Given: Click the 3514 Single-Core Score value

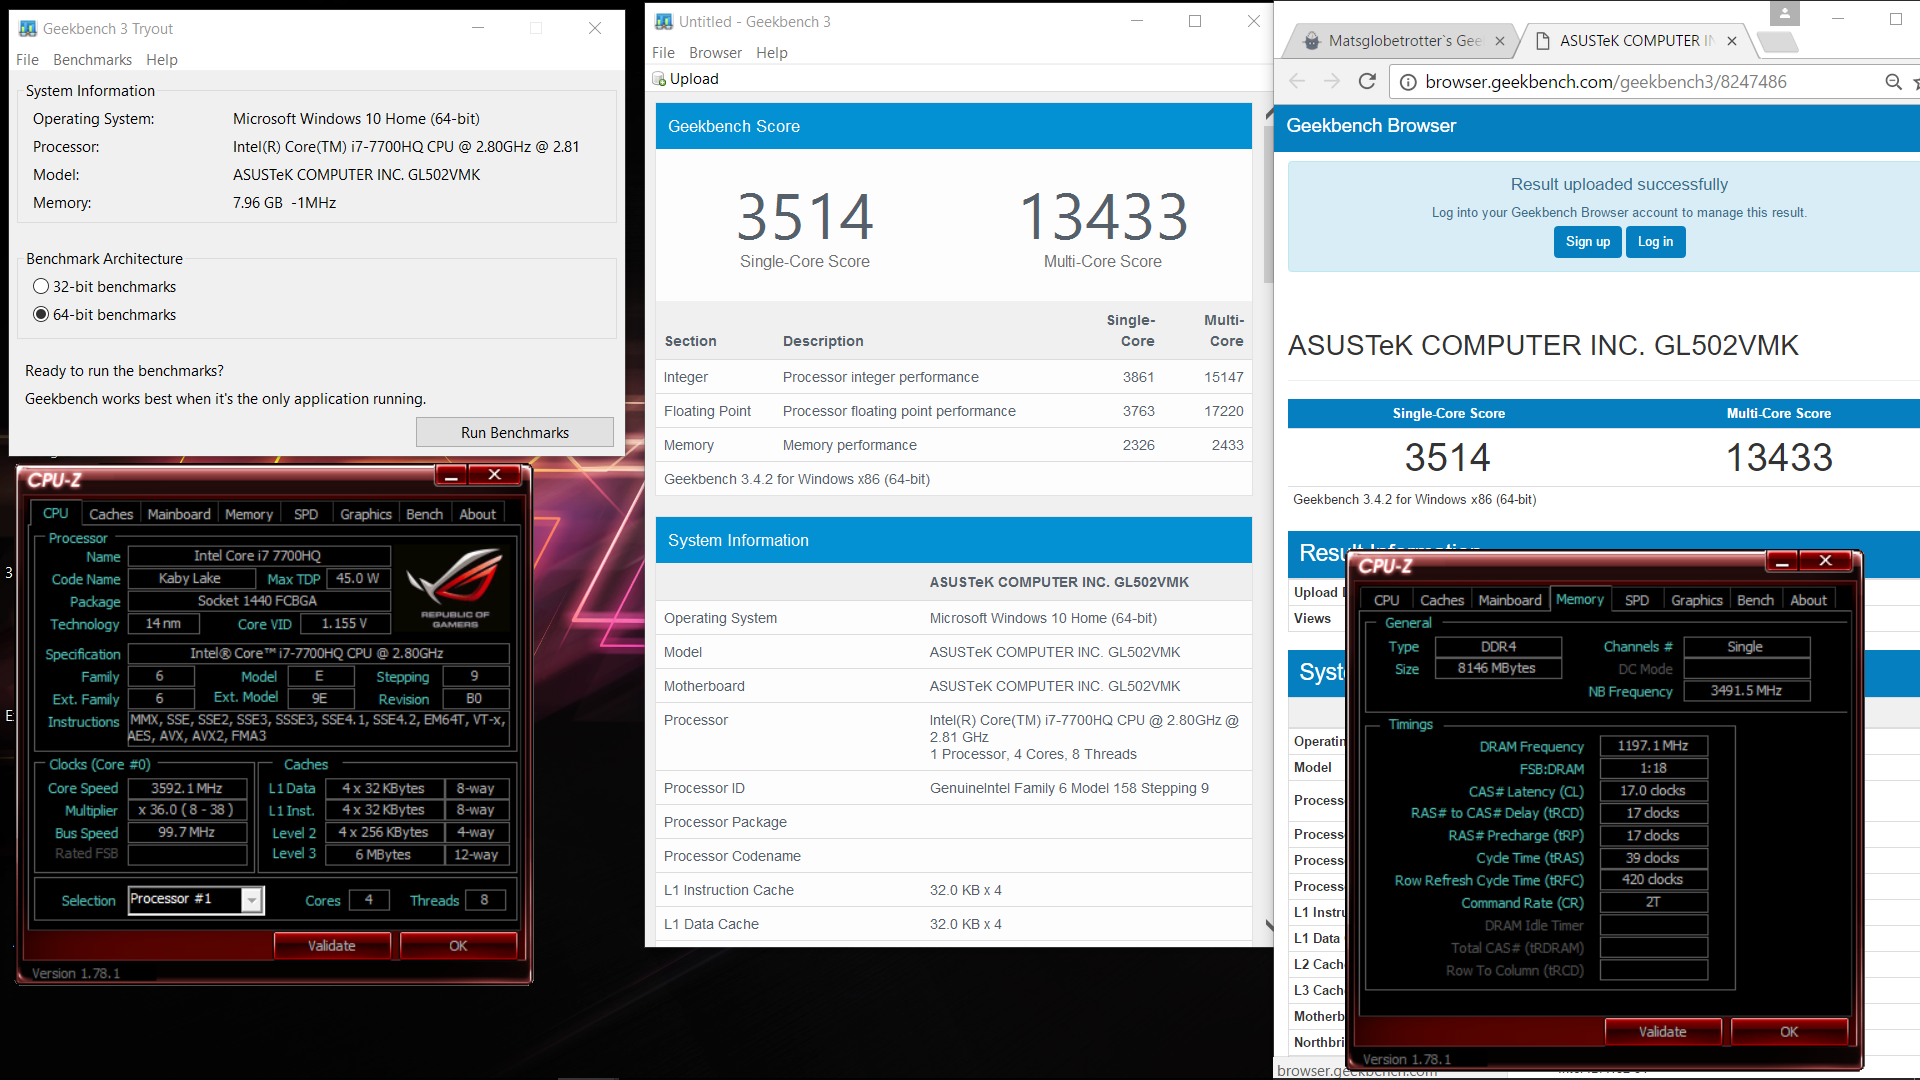Looking at the screenshot, I should pos(805,217).
